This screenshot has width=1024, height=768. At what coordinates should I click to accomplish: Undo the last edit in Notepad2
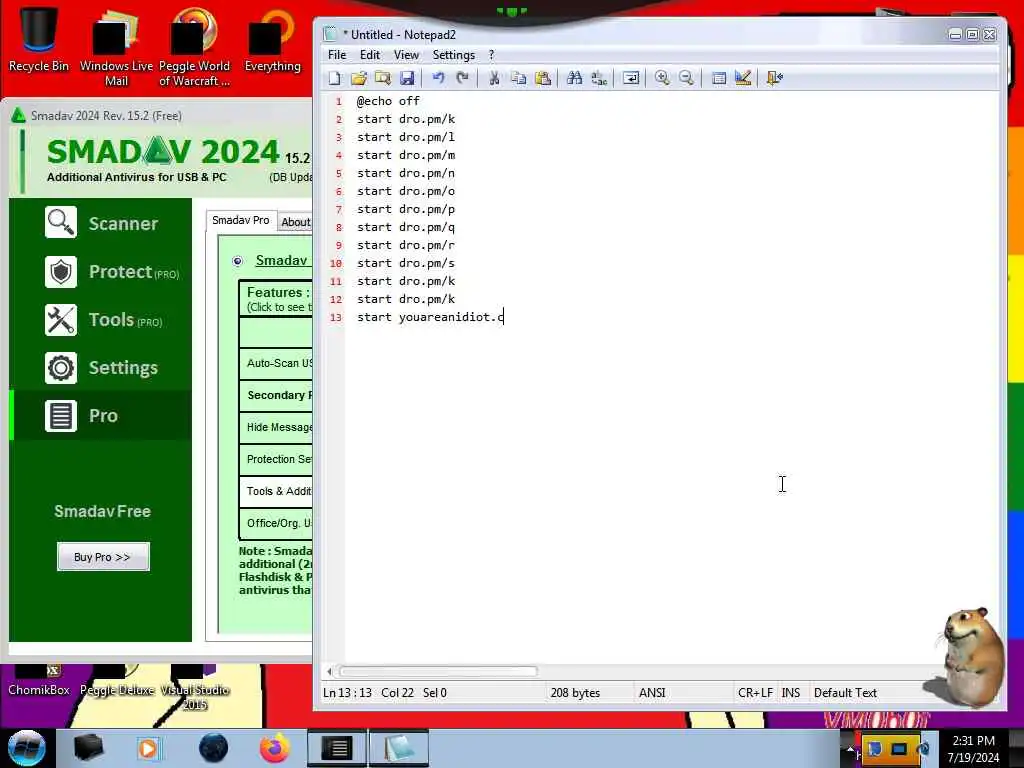[438, 78]
